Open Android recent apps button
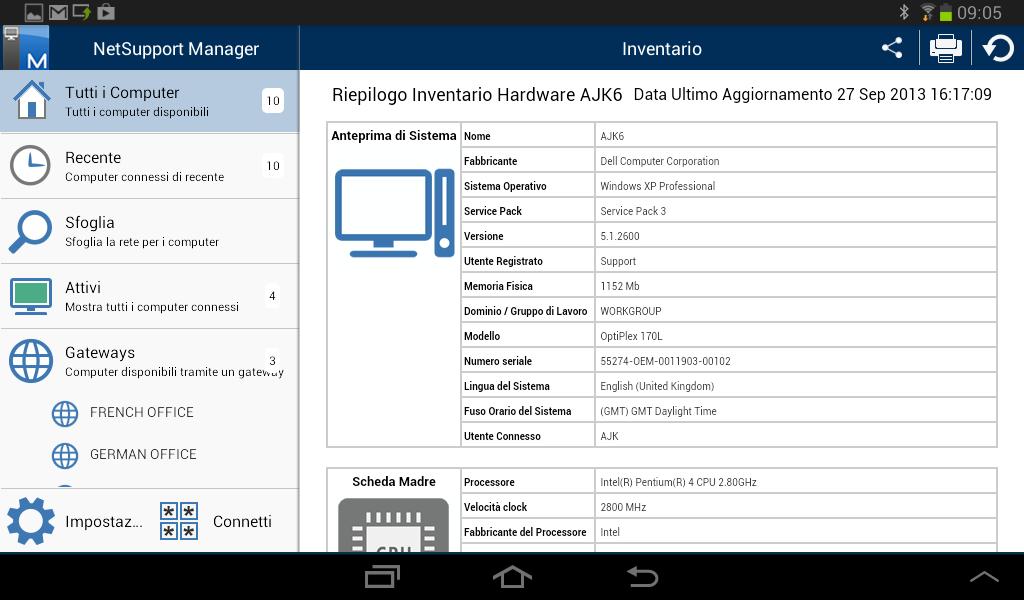1024x600 pixels. (382, 577)
